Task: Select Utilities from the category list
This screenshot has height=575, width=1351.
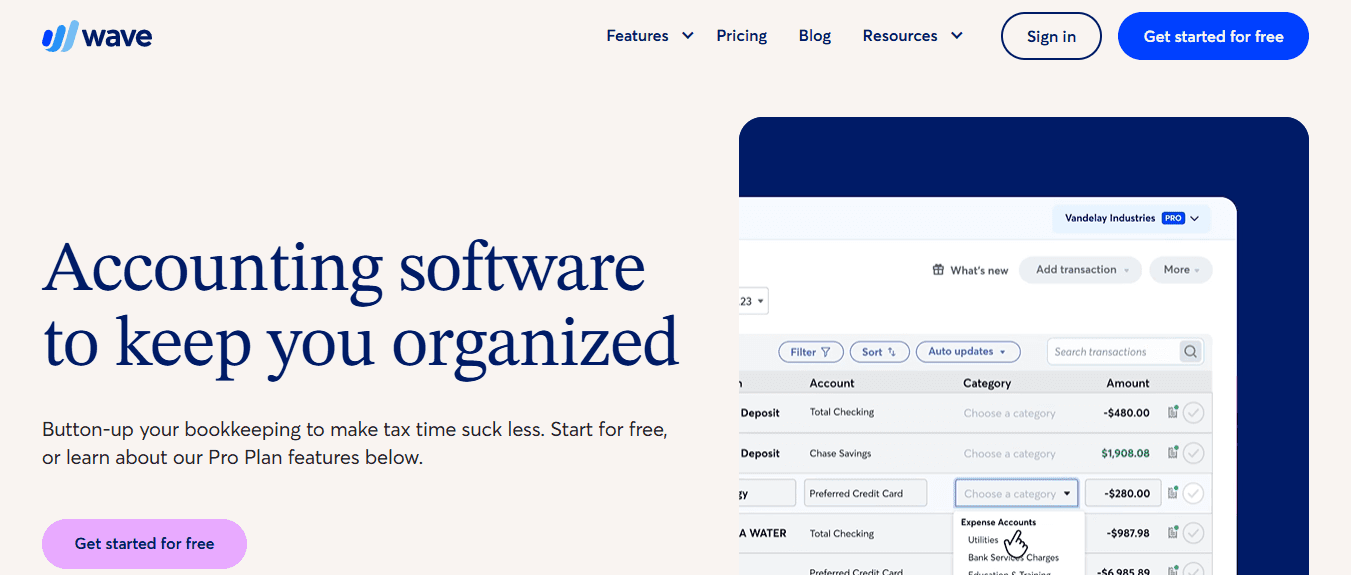Action: (983, 540)
